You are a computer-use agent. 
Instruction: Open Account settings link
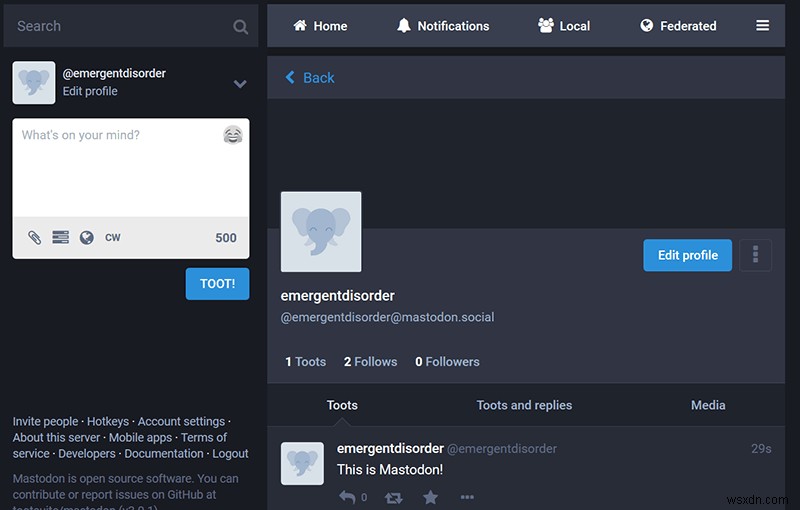[x=181, y=421]
